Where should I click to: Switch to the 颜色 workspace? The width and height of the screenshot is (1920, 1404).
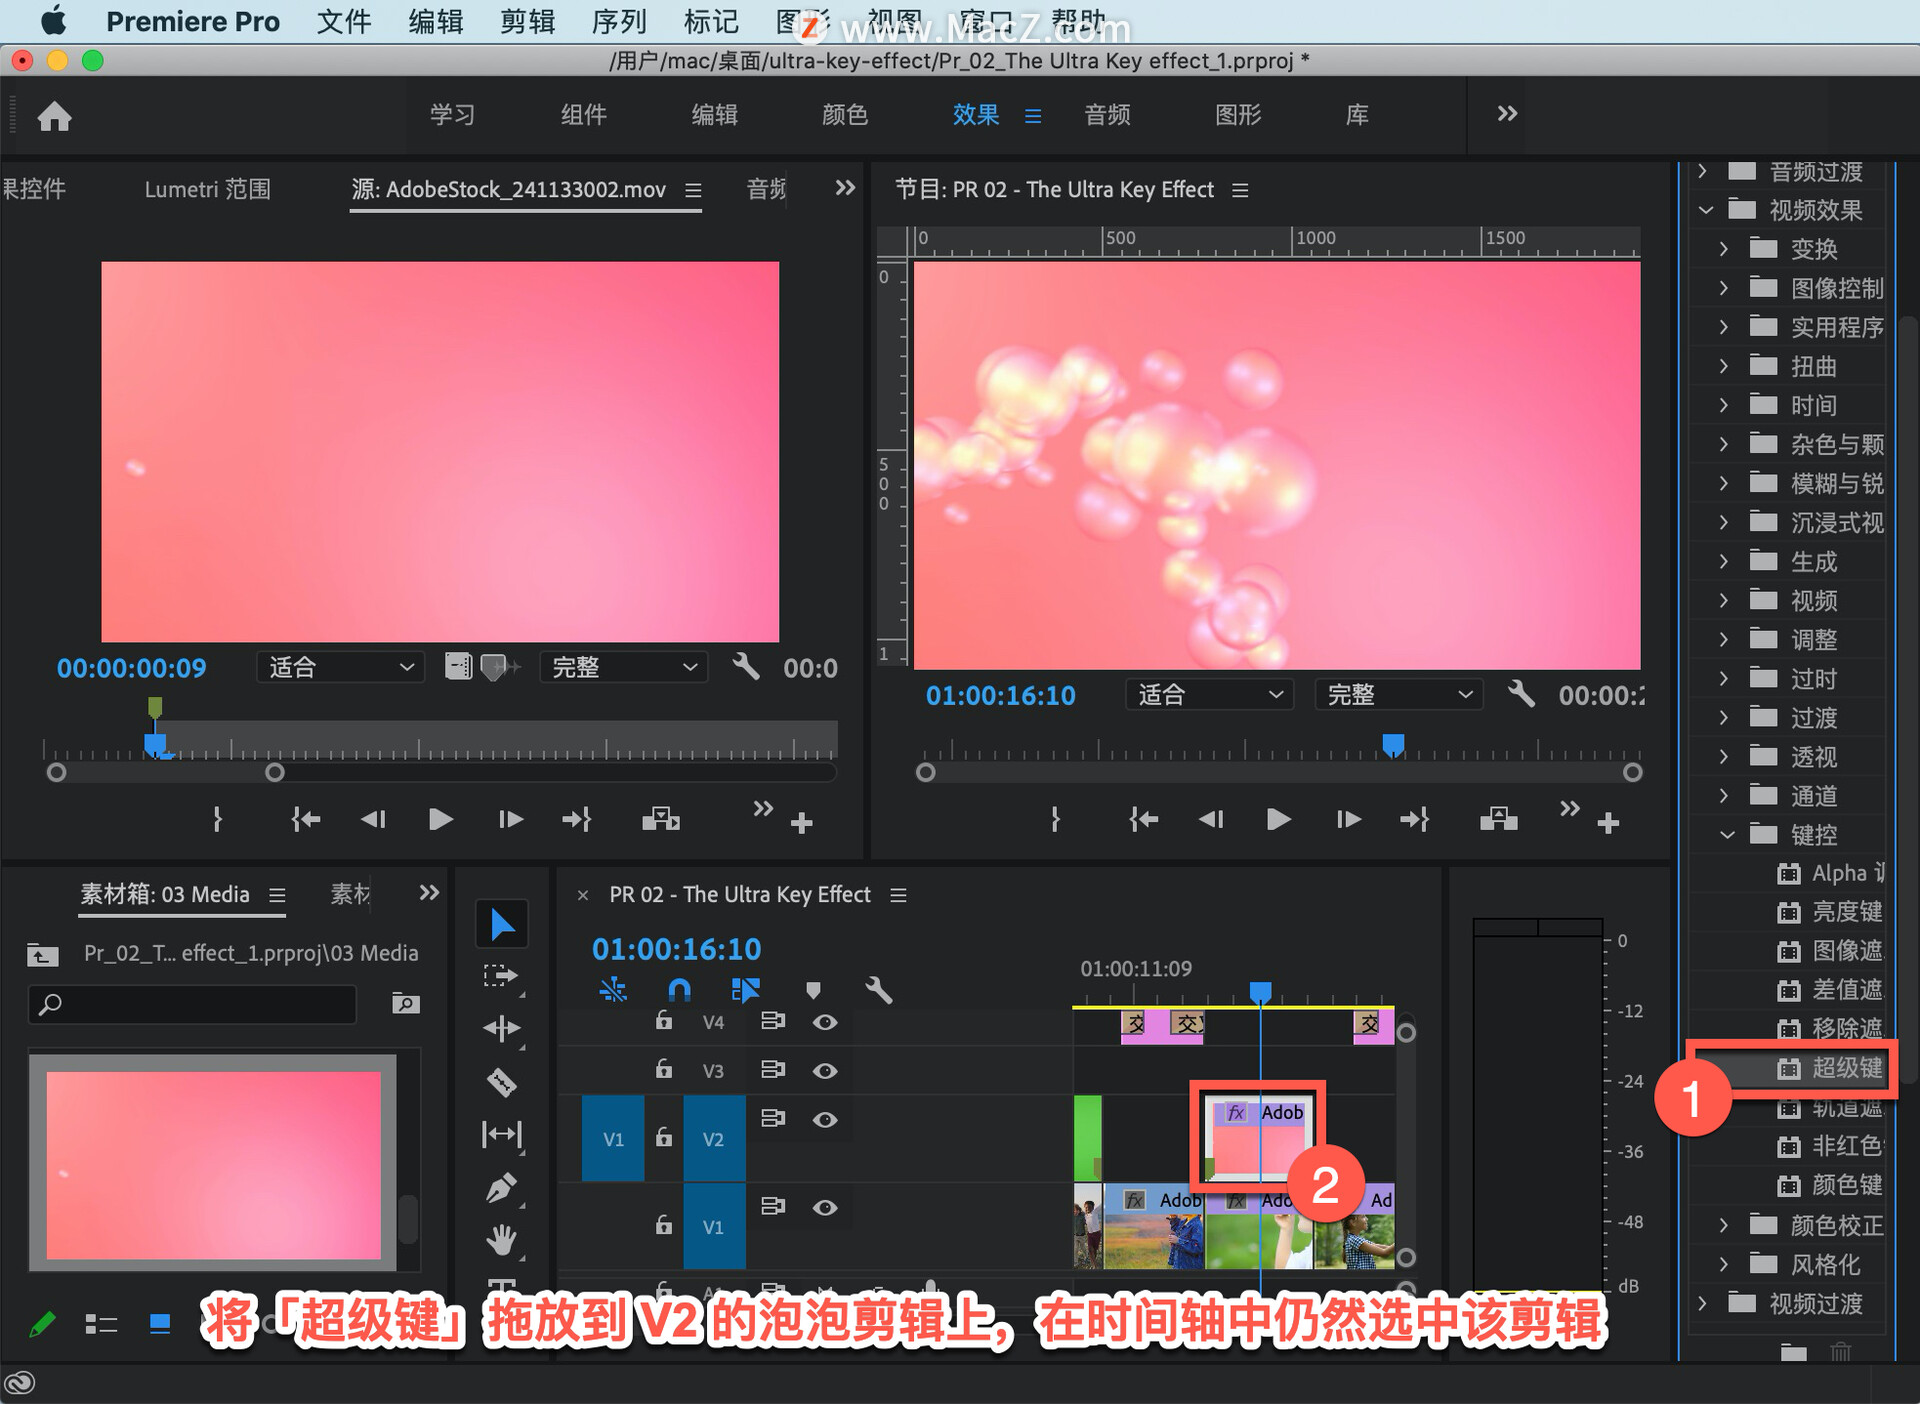point(844,115)
